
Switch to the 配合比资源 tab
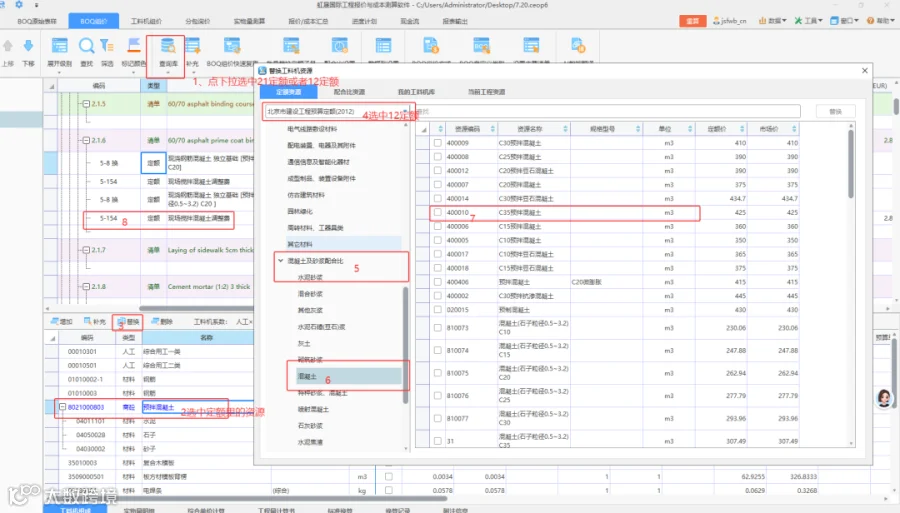tap(349, 92)
